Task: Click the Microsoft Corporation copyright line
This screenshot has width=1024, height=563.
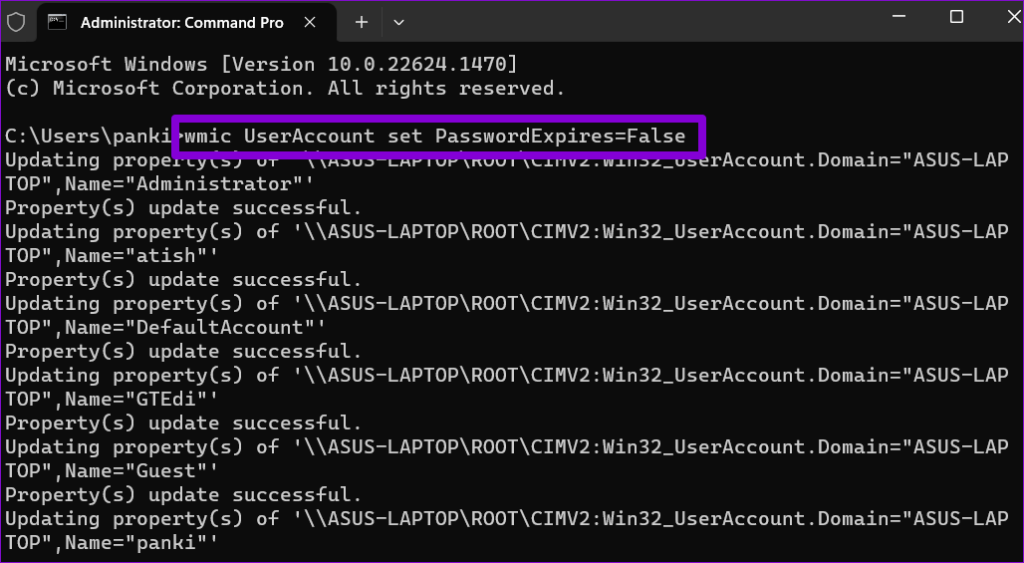Action: (x=285, y=88)
